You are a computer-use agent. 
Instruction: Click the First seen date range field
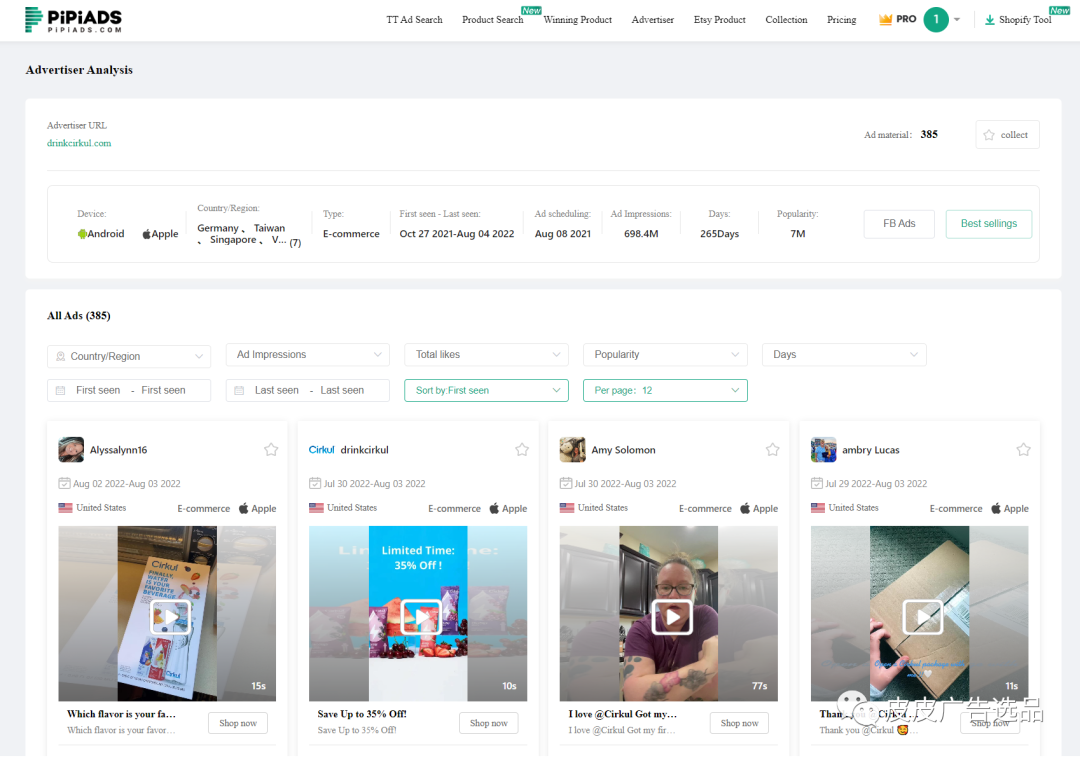[x=129, y=390]
